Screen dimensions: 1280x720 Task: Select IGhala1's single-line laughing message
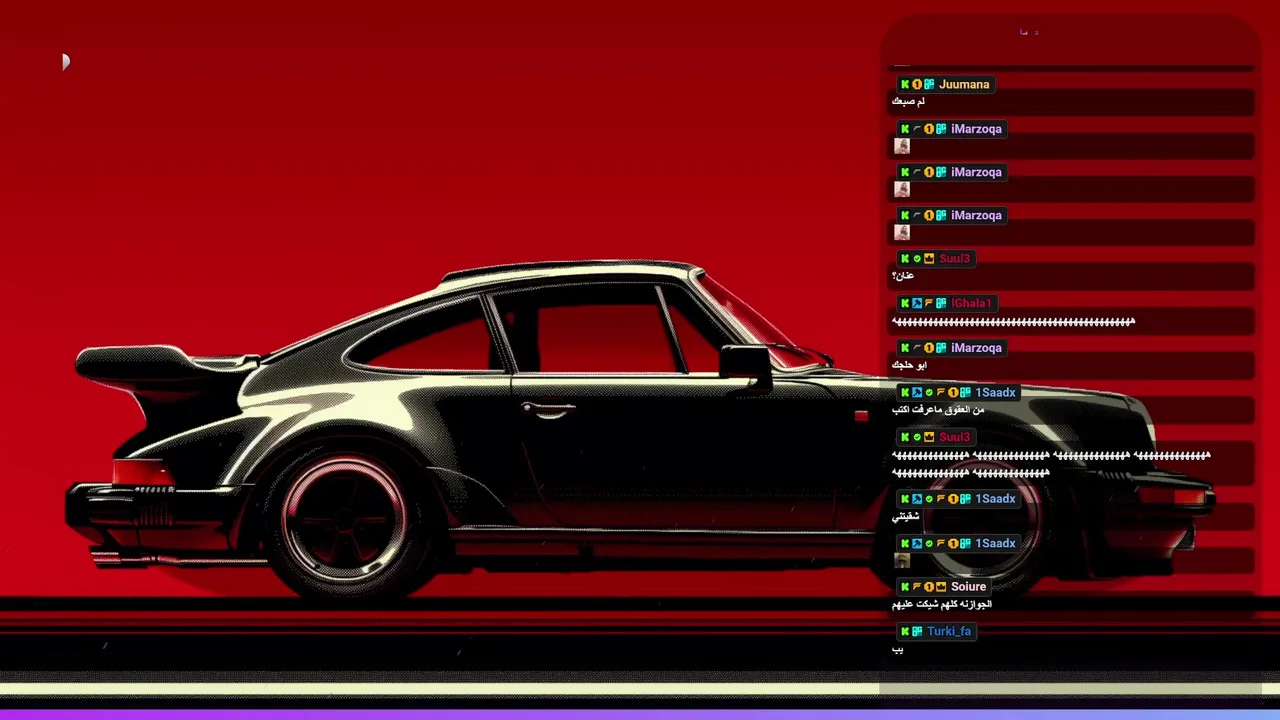[1013, 322]
